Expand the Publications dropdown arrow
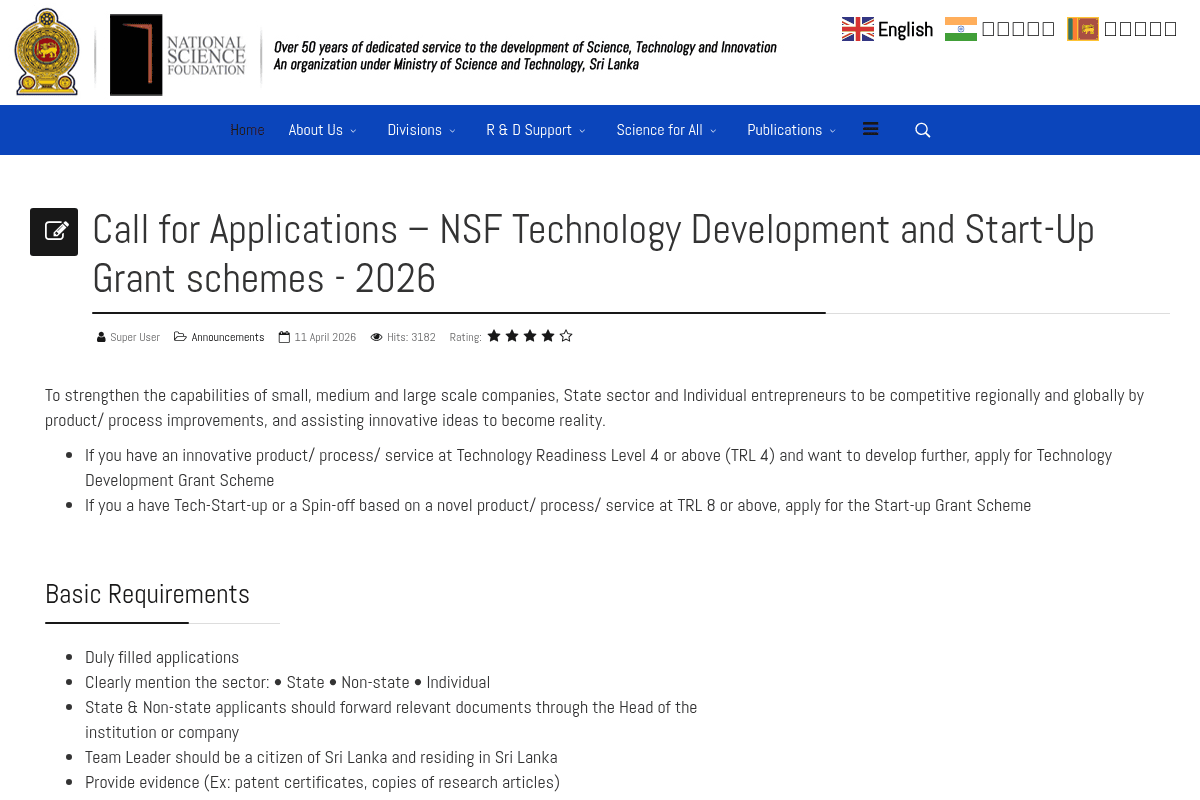 pyautogui.click(x=832, y=131)
